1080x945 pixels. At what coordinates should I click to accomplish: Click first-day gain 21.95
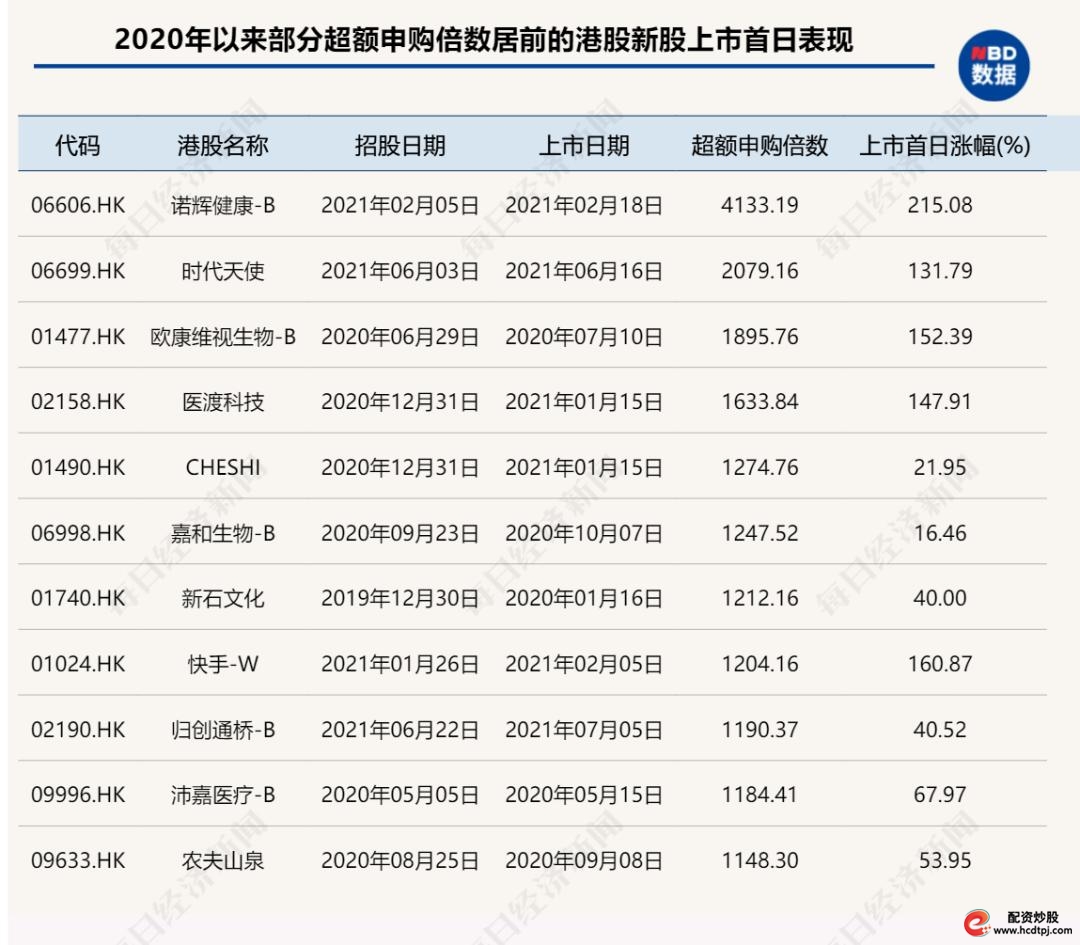[x=939, y=468]
